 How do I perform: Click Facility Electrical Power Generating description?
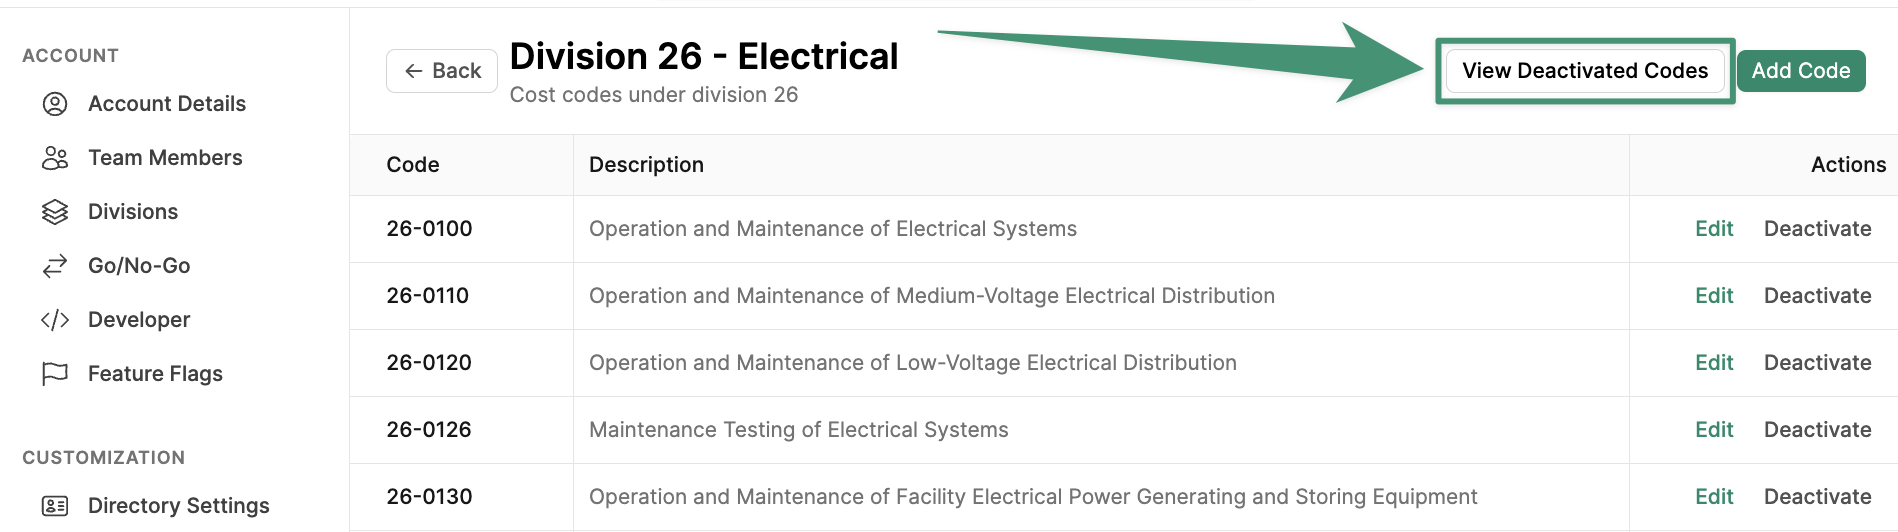click(x=1033, y=497)
